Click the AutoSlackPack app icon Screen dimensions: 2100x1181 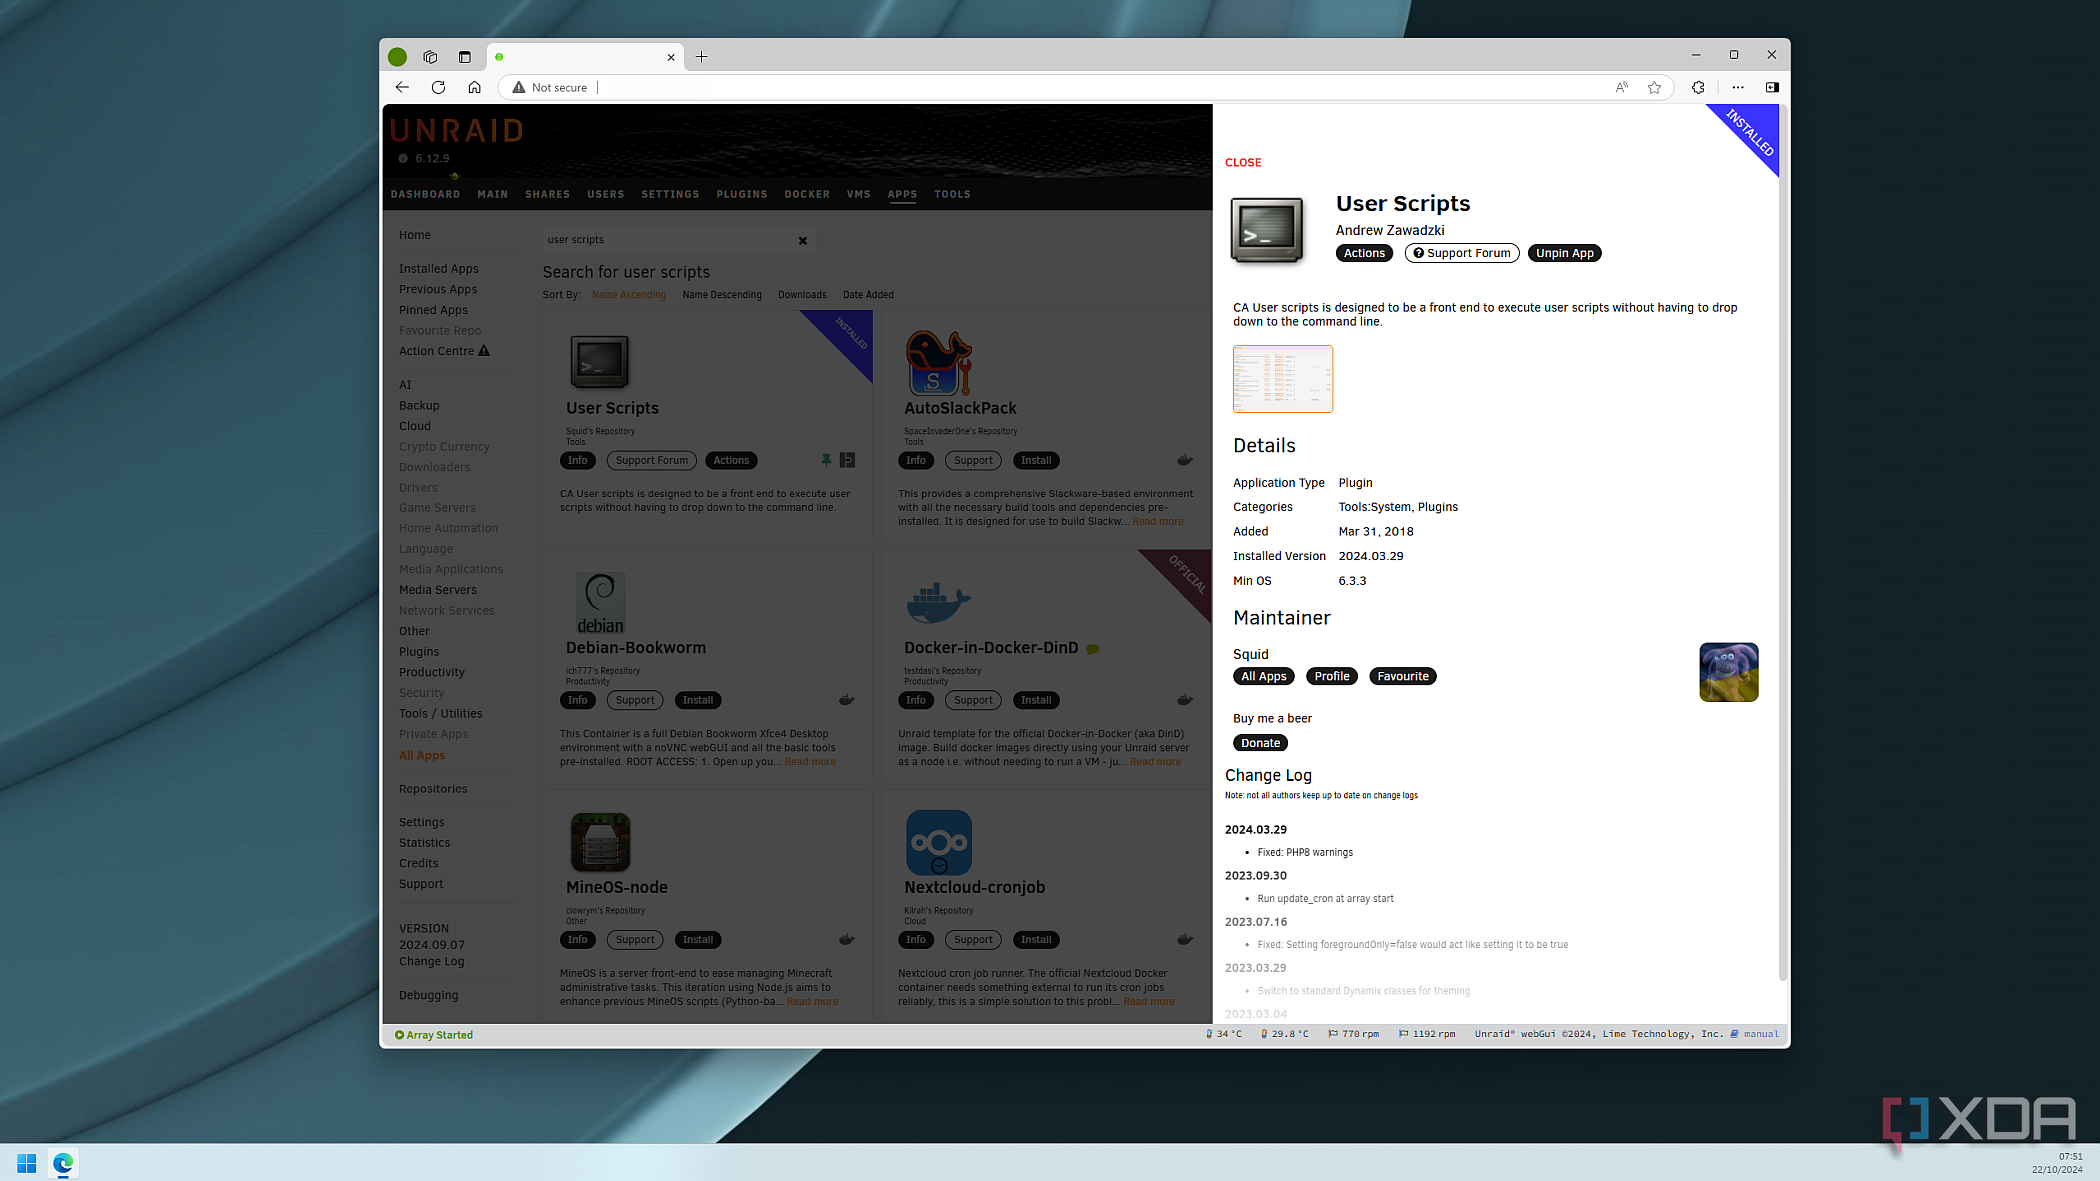pyautogui.click(x=939, y=362)
